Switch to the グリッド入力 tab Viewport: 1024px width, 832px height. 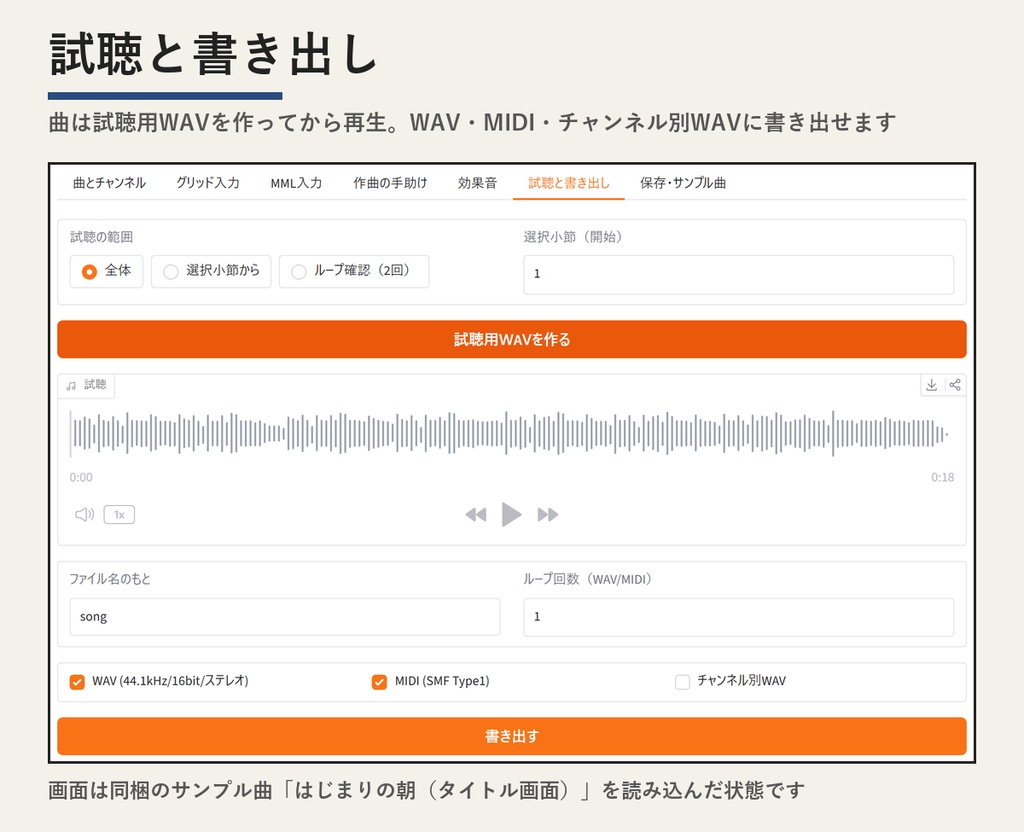(x=208, y=183)
